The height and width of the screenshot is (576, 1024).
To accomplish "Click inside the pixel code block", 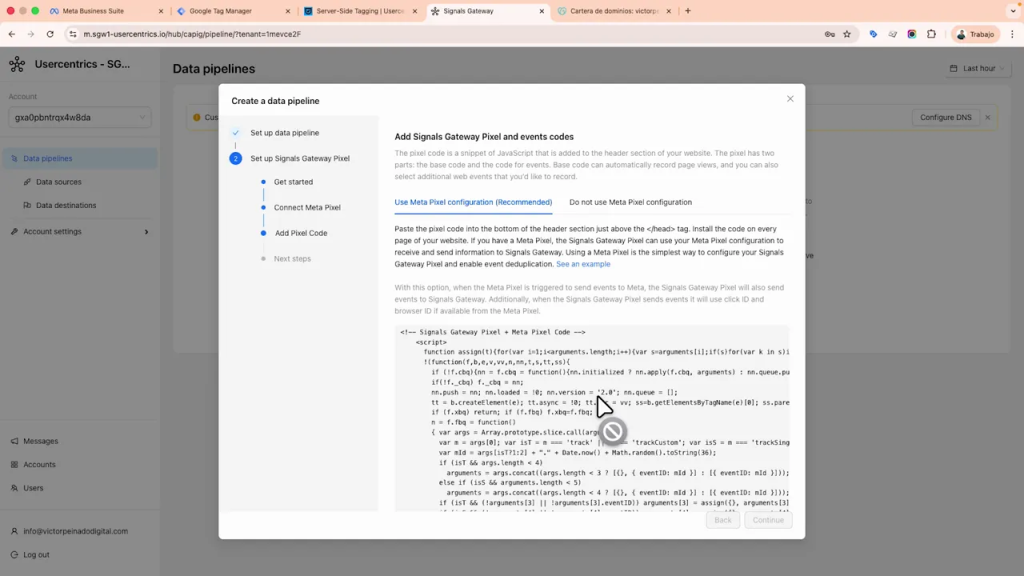I will coord(592,418).
